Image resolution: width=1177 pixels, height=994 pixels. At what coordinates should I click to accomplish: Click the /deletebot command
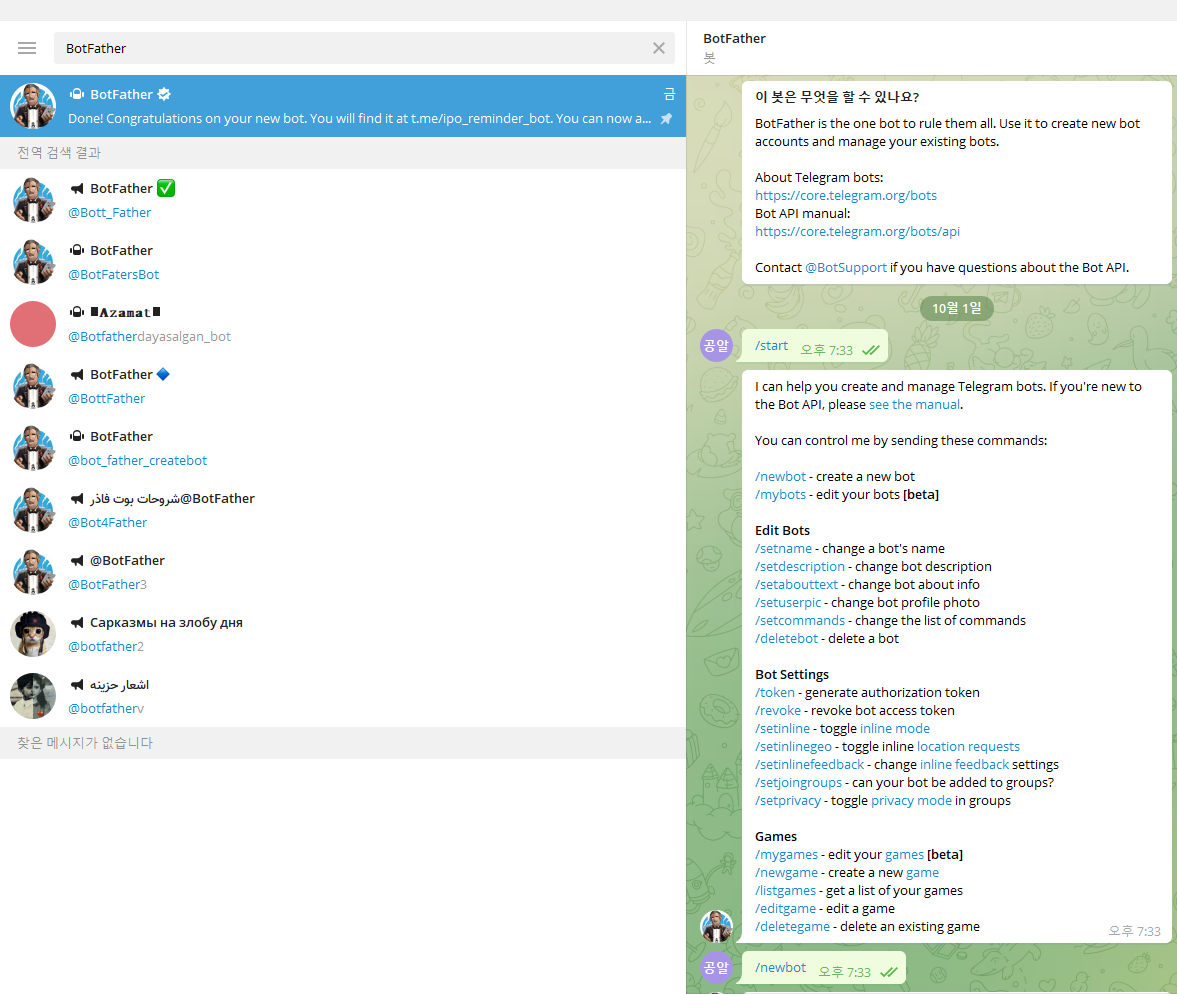click(787, 638)
